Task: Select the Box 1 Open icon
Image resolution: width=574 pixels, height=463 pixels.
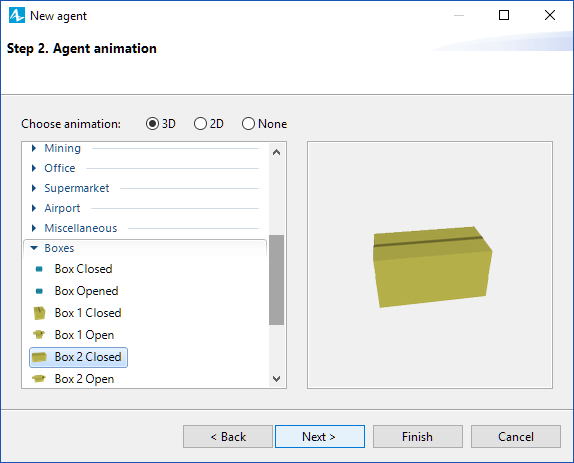Action: point(39,335)
